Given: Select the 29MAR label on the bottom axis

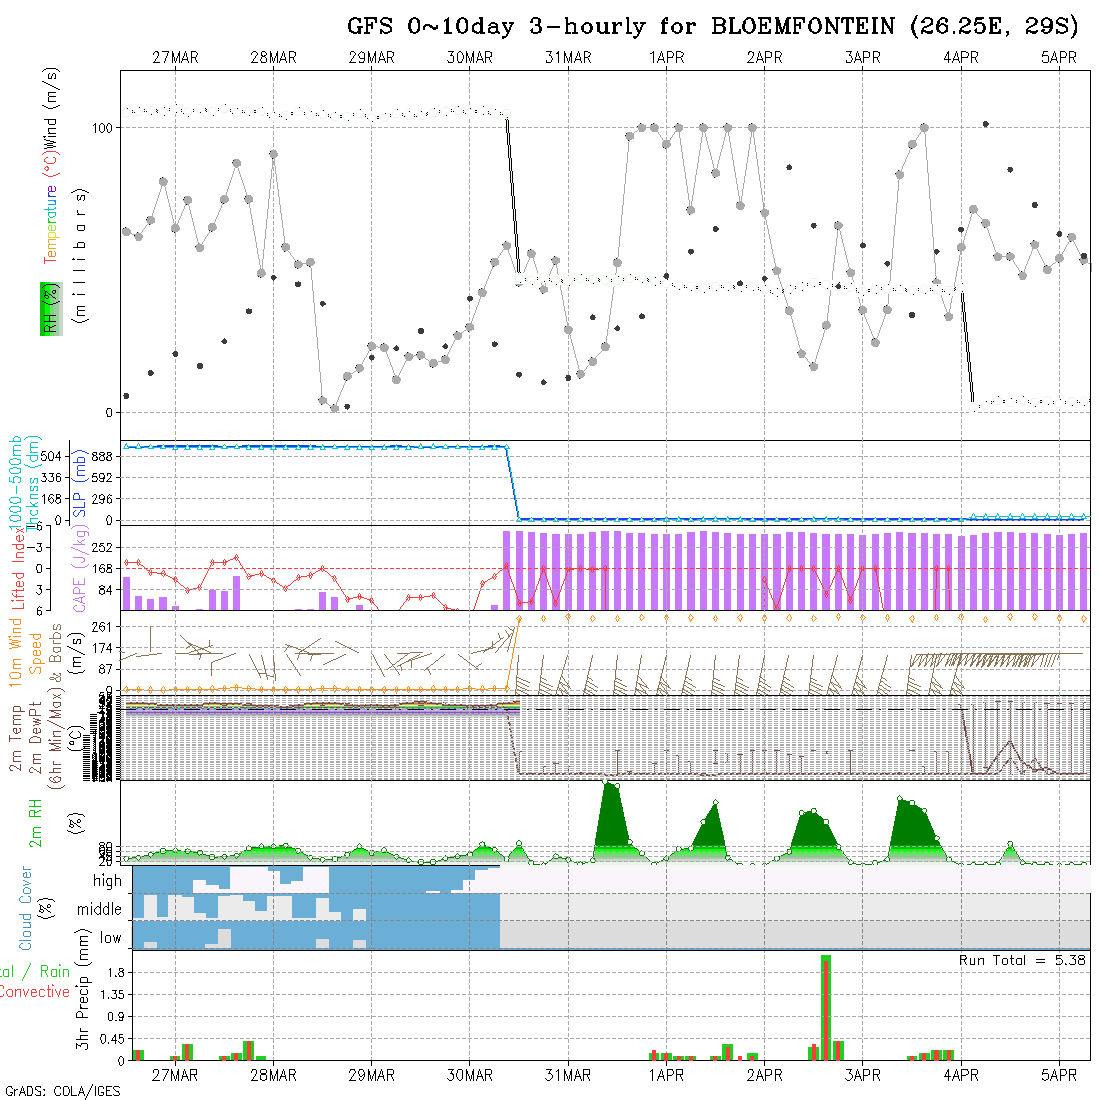Looking at the screenshot, I should (372, 1075).
